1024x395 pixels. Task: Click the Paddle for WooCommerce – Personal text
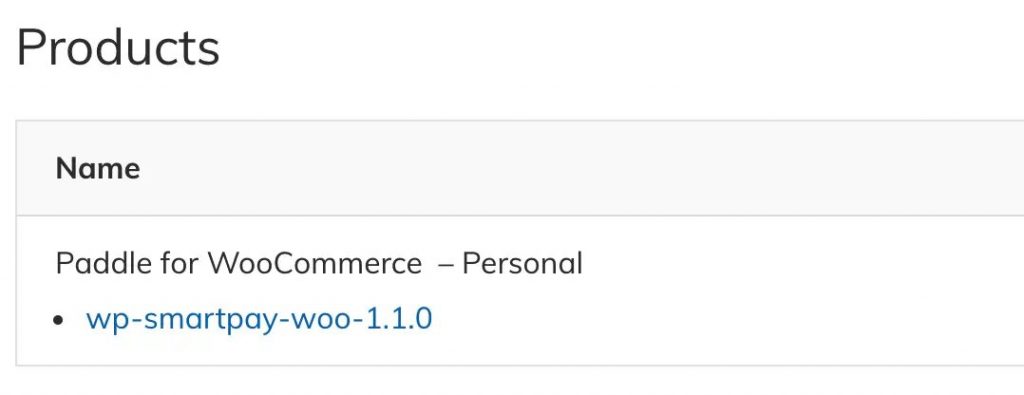pyautogui.click(x=319, y=264)
